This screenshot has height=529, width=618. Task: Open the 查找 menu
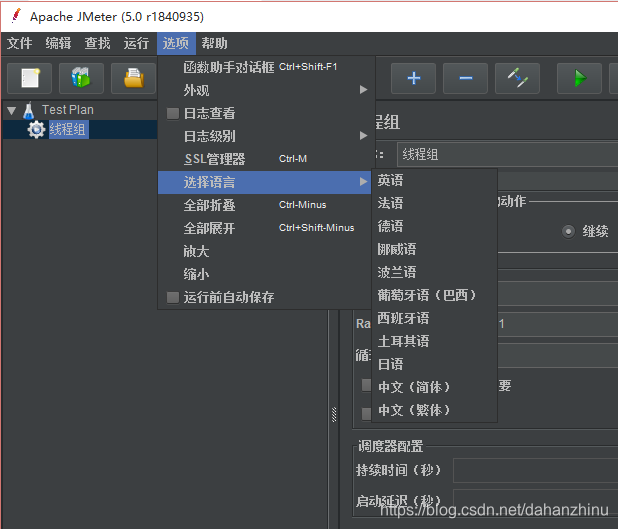click(x=97, y=43)
